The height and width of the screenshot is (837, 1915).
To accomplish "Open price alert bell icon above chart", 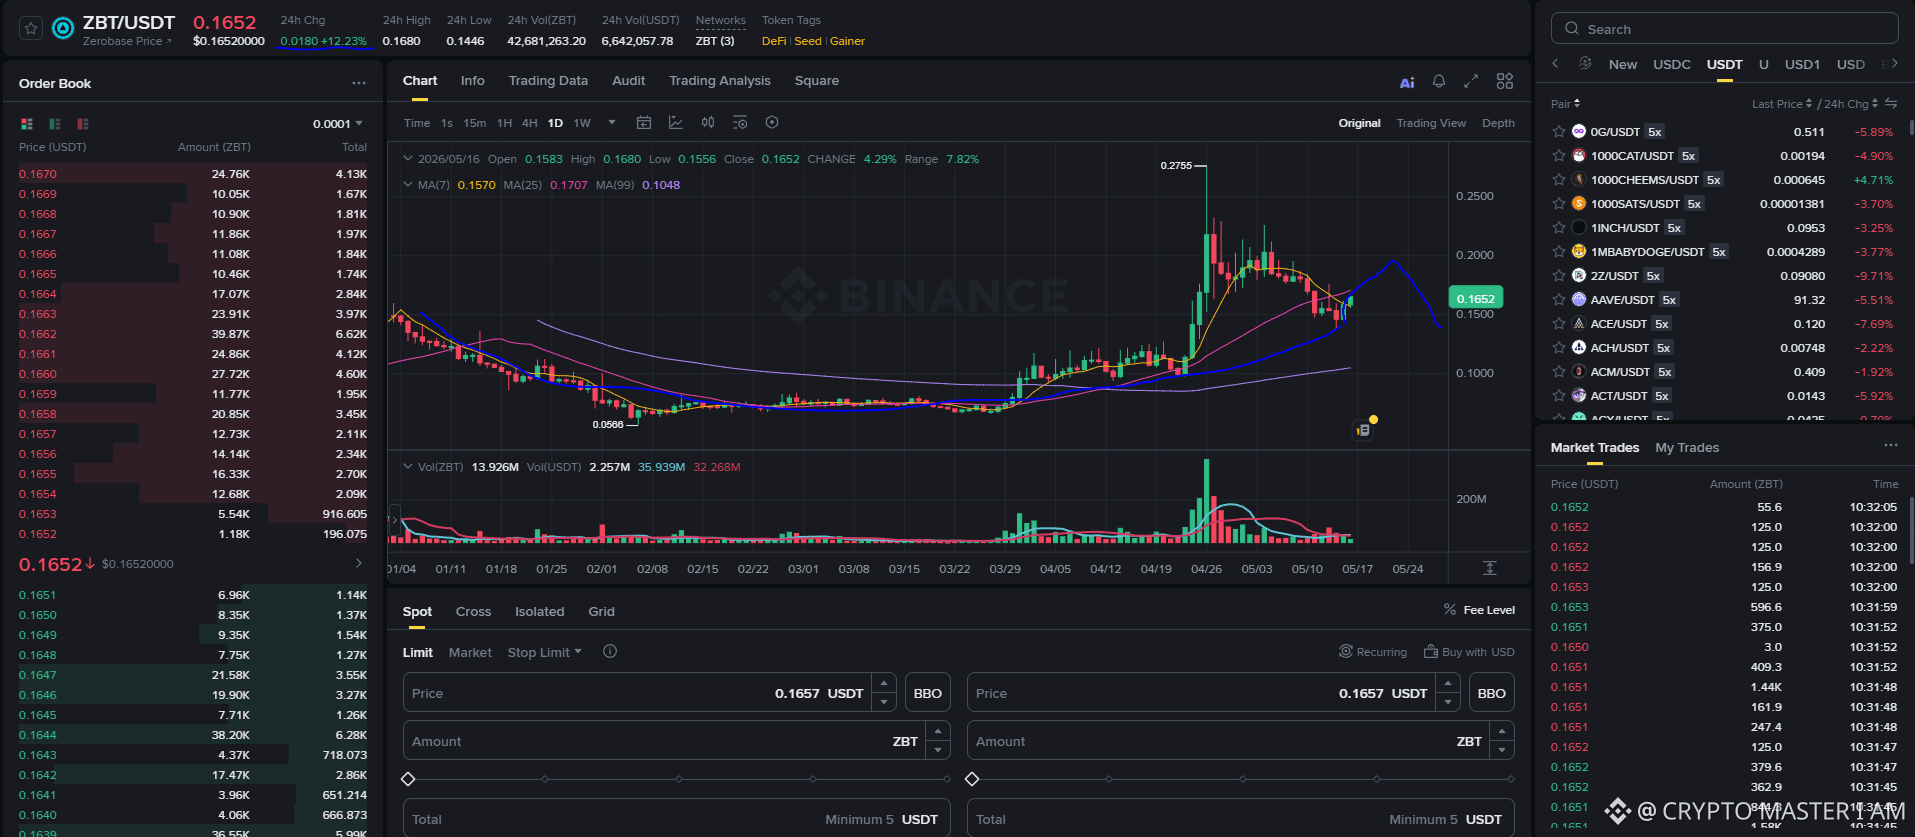I will point(1439,81).
